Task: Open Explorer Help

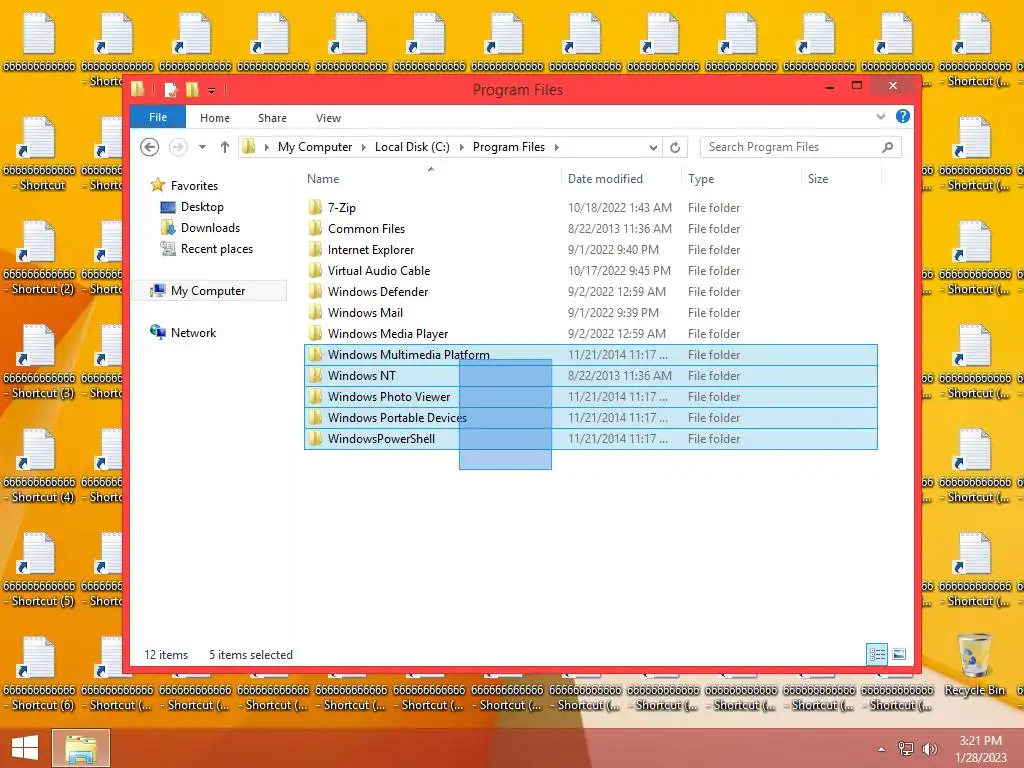Action: point(903,116)
